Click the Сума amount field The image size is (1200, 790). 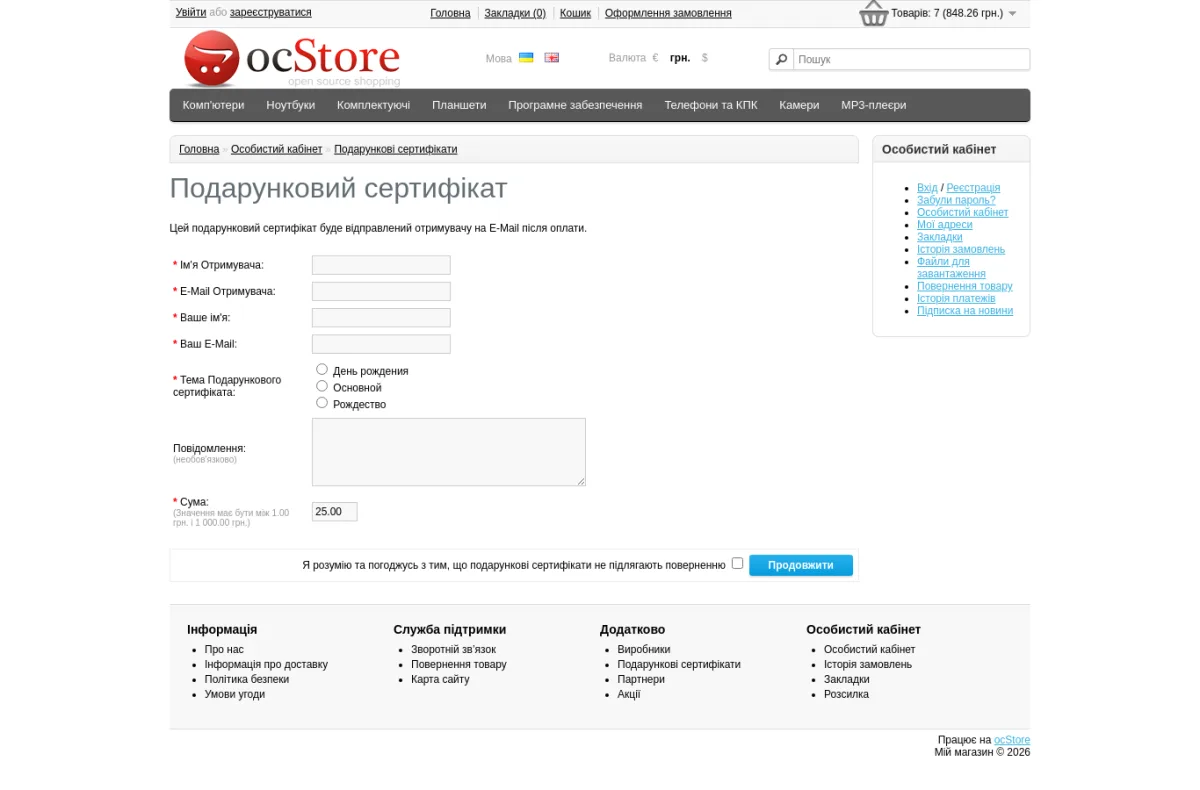pyautogui.click(x=334, y=512)
